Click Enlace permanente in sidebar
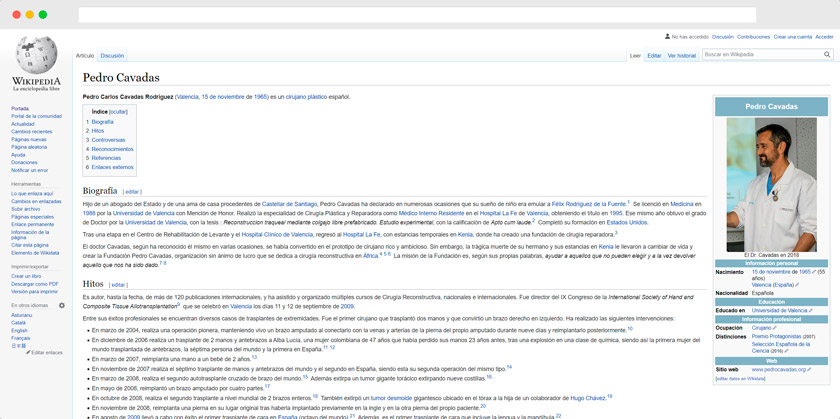 pyautogui.click(x=33, y=225)
